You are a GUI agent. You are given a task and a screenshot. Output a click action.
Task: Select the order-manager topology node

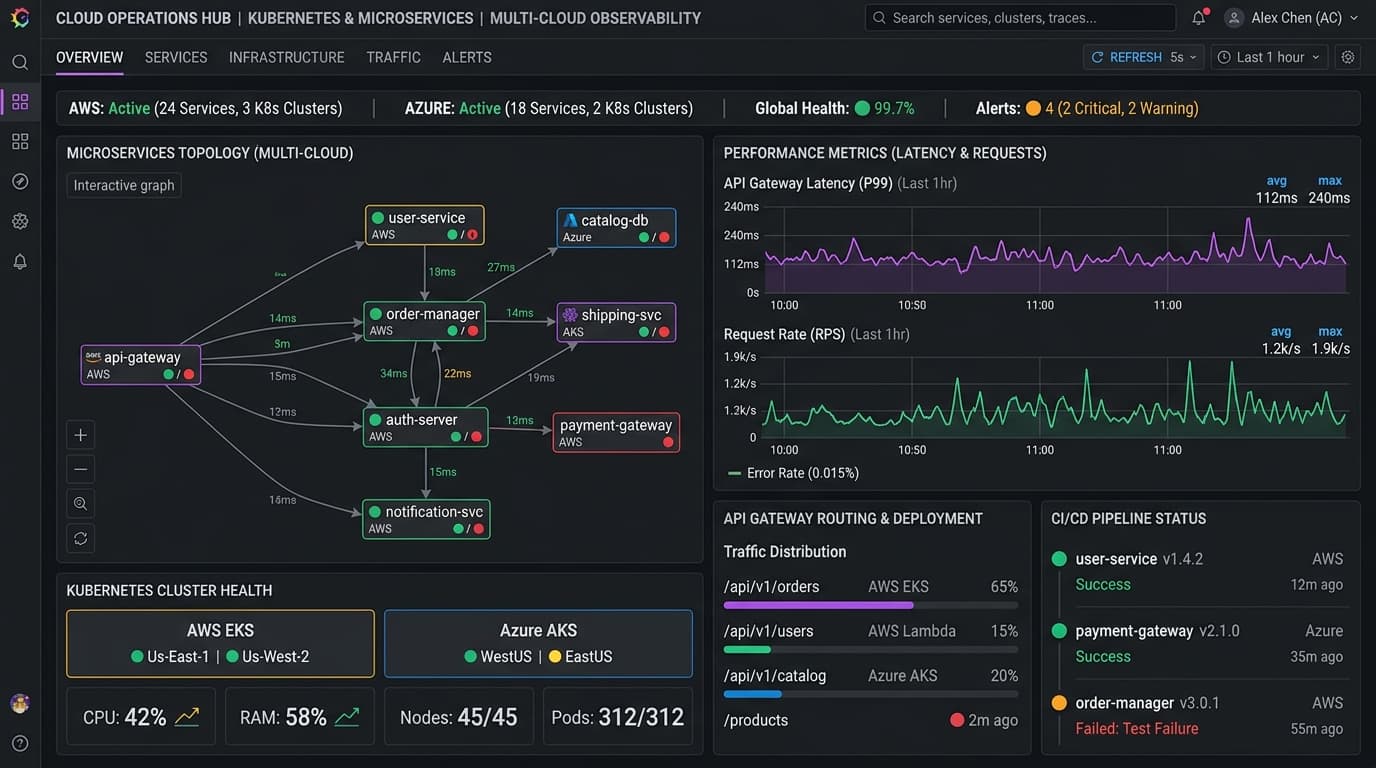click(425, 321)
